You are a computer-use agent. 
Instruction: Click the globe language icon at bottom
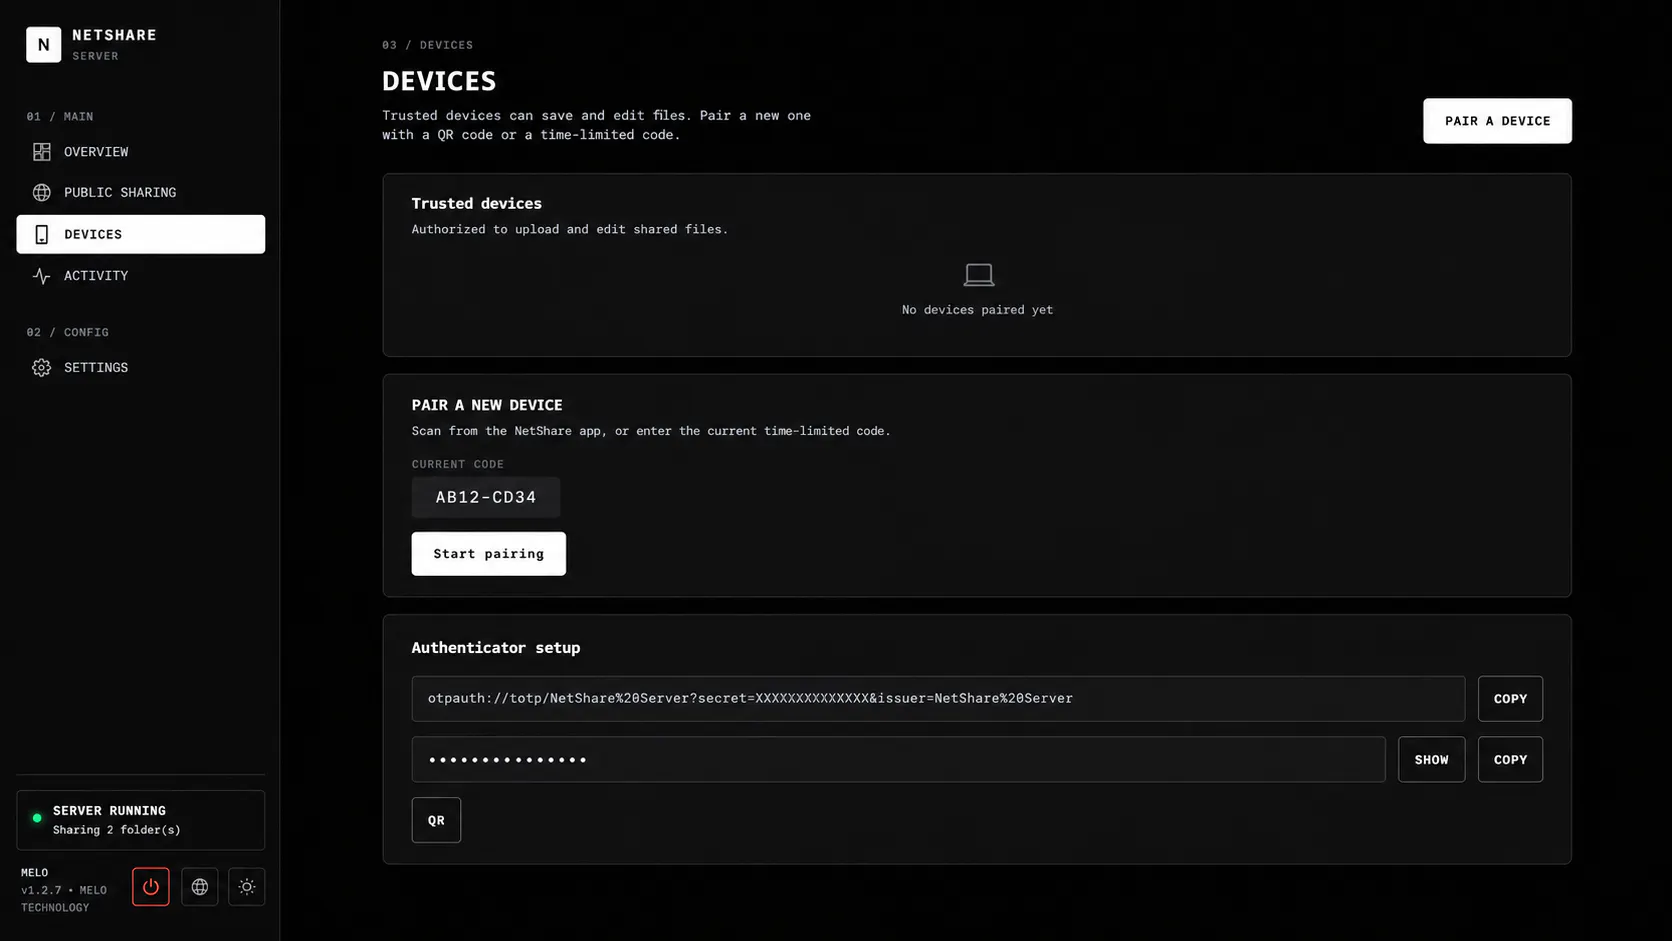point(200,887)
